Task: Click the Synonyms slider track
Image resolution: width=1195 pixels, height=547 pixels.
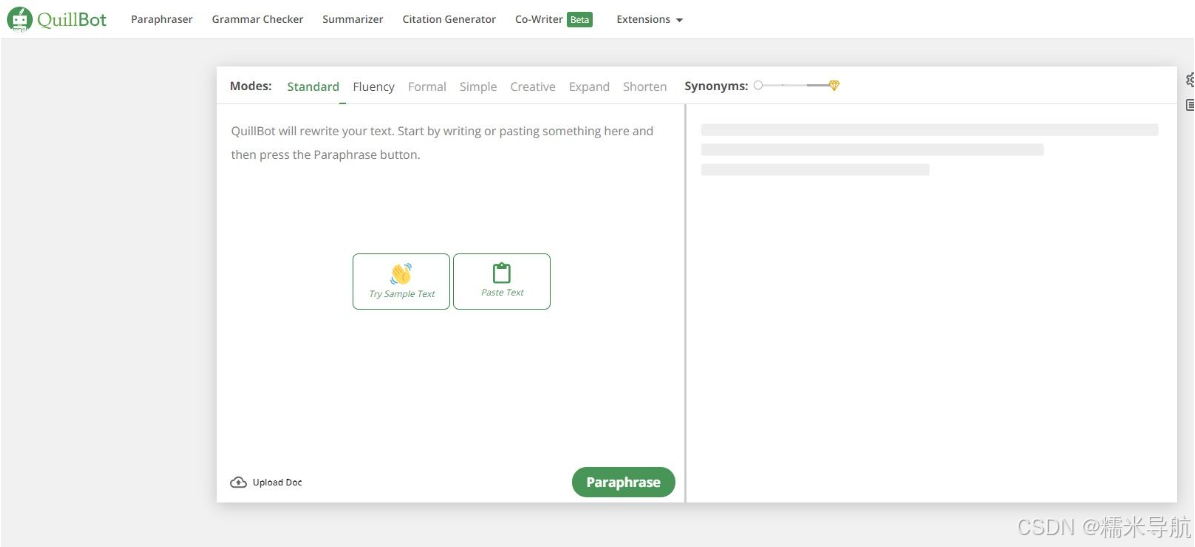Action: tap(795, 85)
